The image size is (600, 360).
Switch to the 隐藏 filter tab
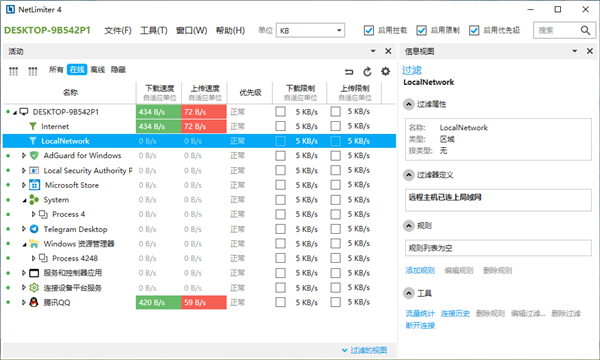click(x=118, y=70)
